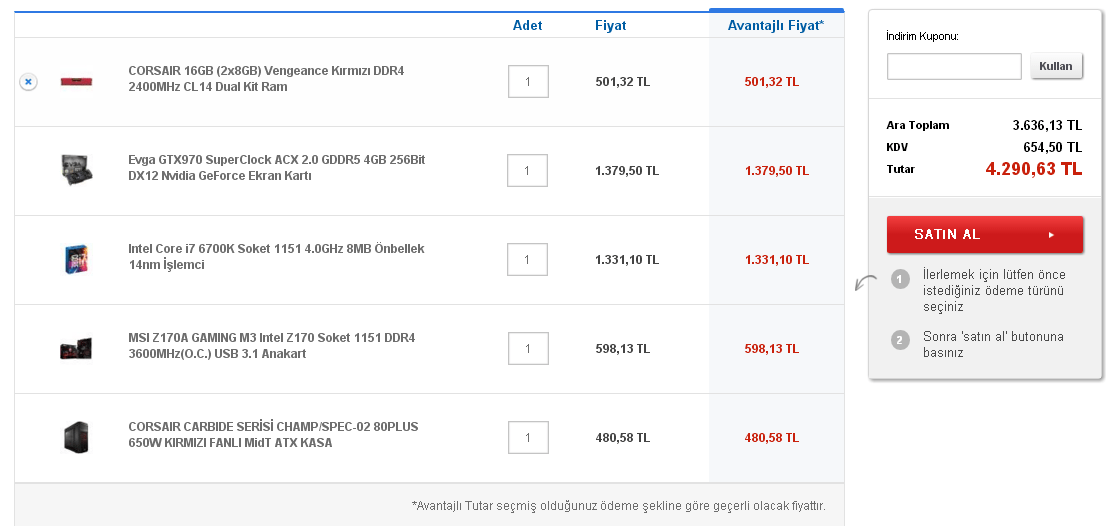Click the CORSAIR CARBIDE case image

pyautogui.click(x=76, y=437)
